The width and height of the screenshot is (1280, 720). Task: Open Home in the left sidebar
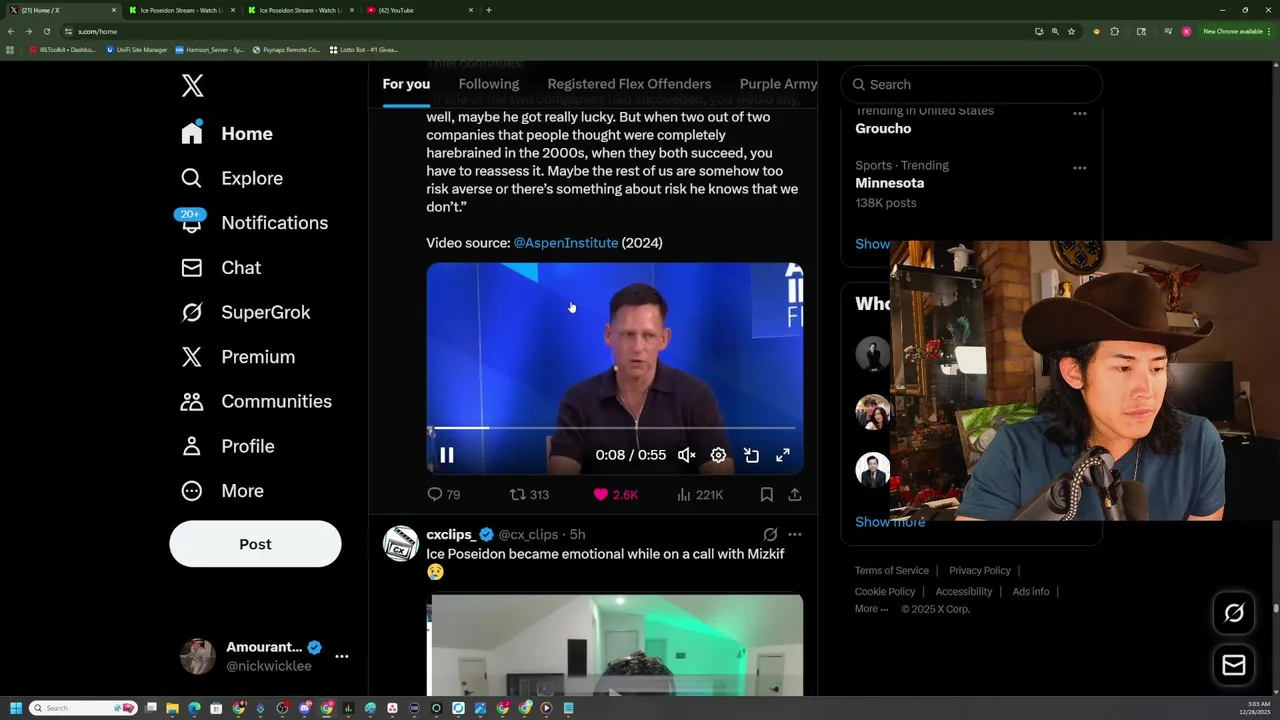pos(227,133)
